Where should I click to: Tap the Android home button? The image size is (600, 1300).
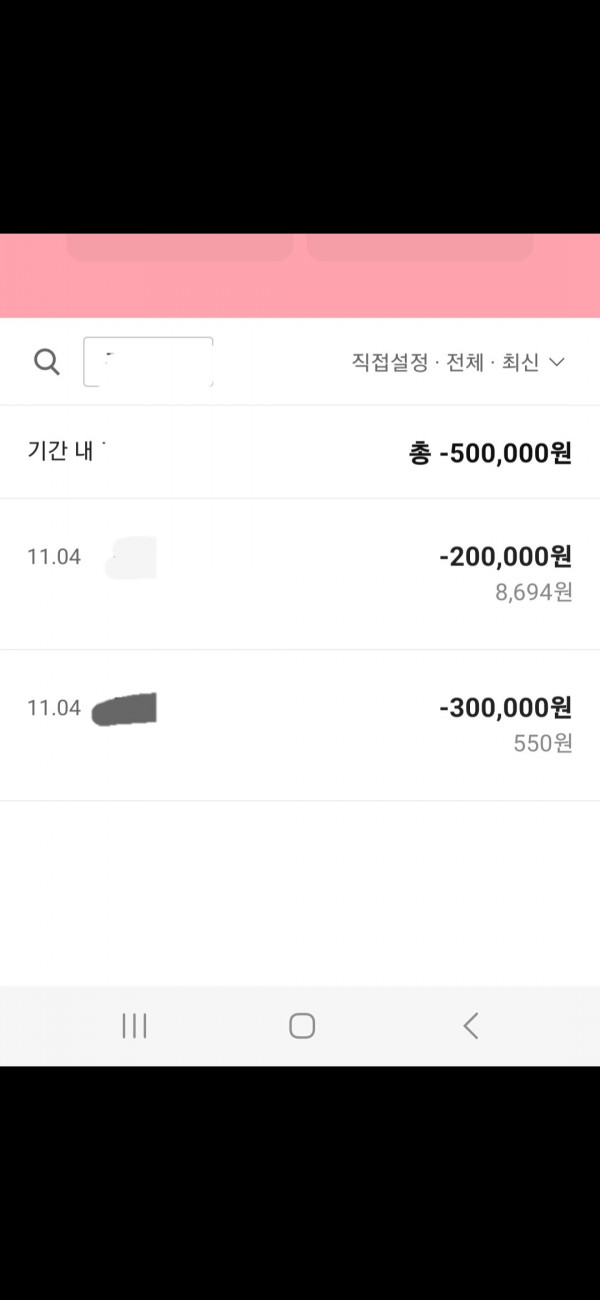[x=302, y=1025]
